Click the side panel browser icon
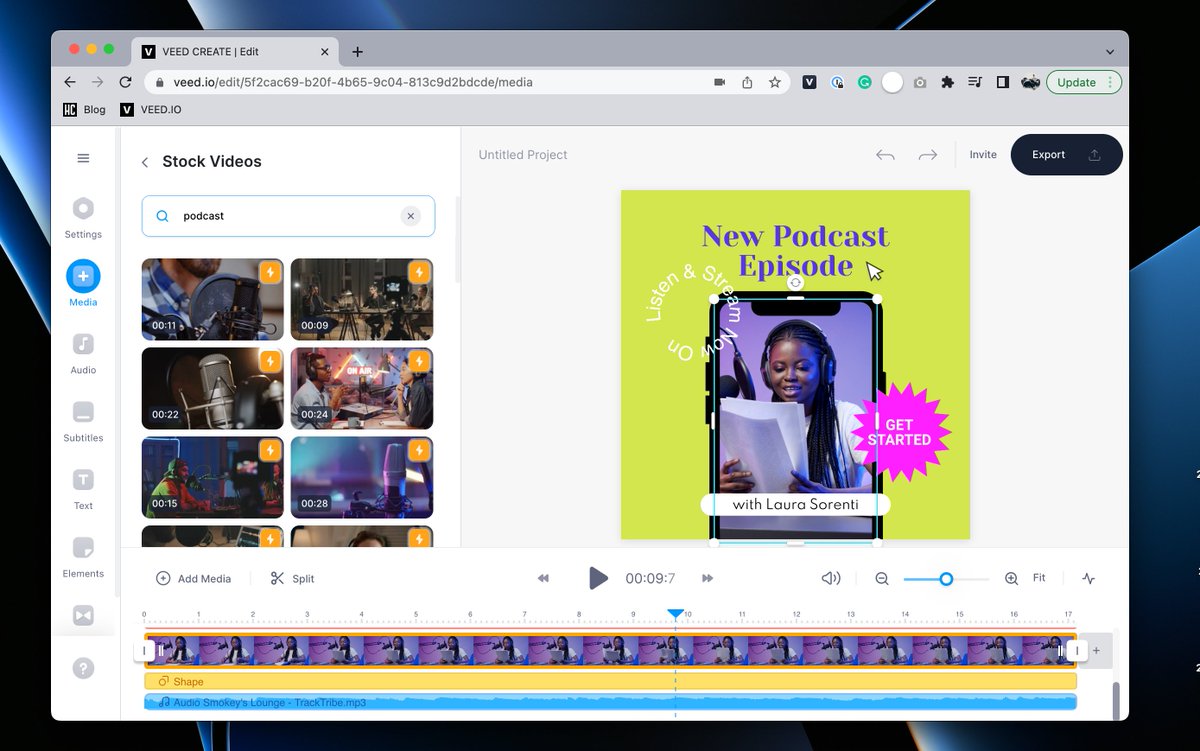This screenshot has height=751, width=1200. [x=1003, y=82]
